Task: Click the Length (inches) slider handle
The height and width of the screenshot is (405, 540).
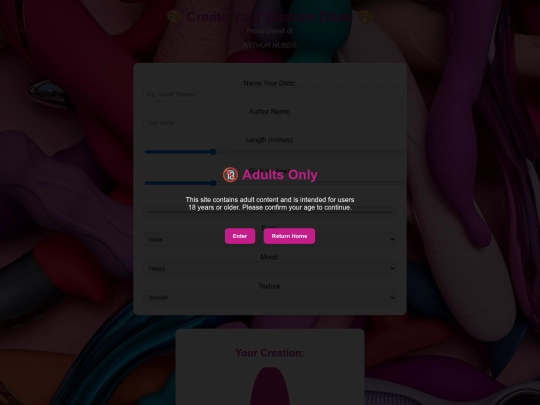Action: pos(213,152)
